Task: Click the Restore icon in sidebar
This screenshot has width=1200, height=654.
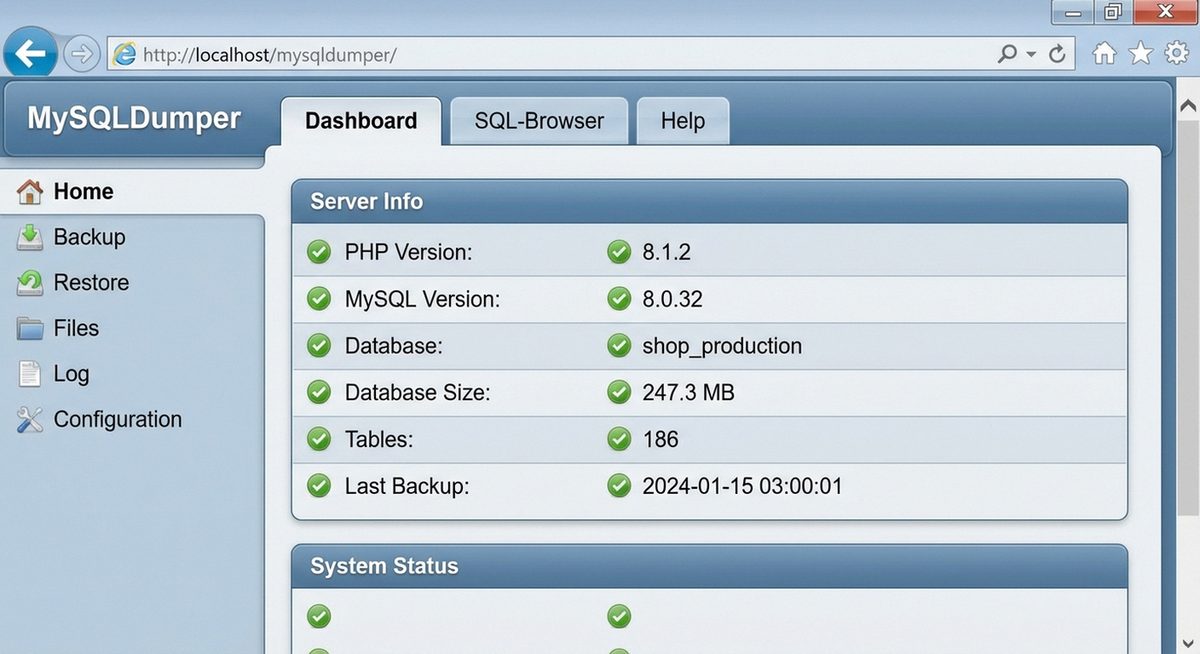Action: point(31,283)
